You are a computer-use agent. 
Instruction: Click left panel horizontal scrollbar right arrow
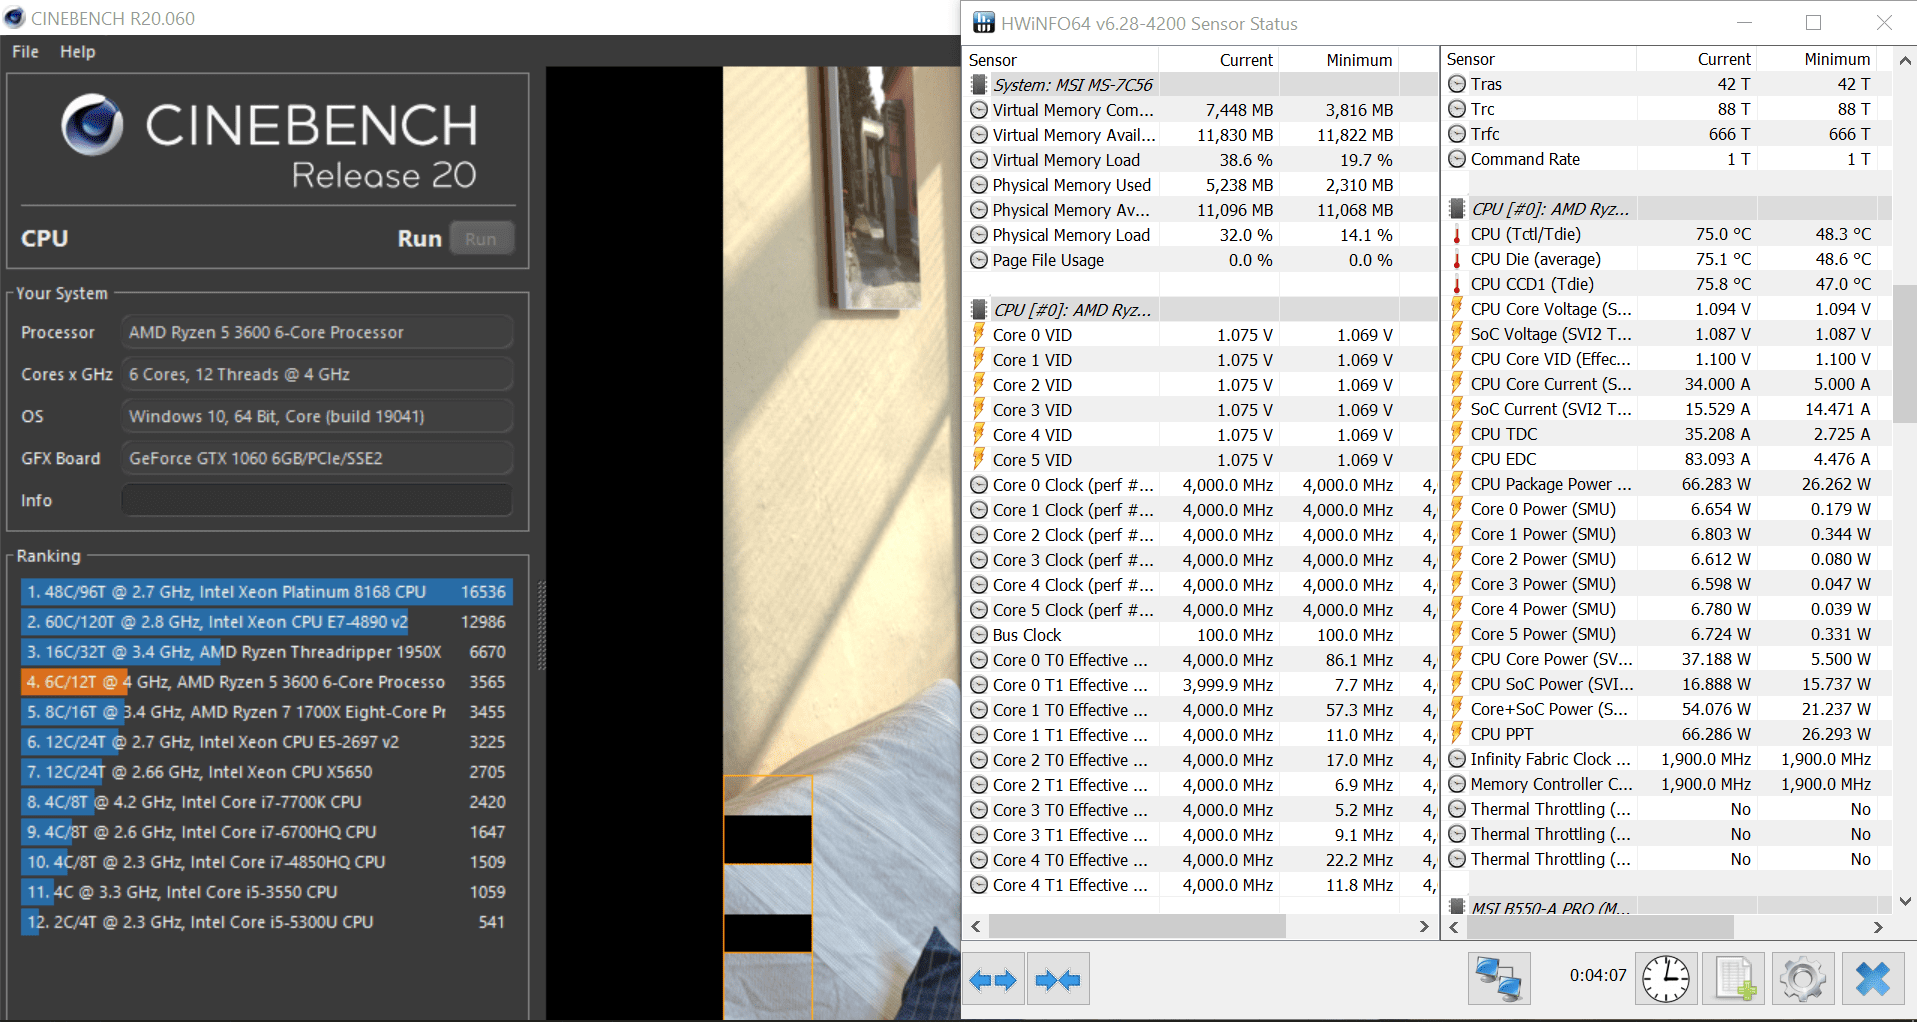[x=1424, y=927]
